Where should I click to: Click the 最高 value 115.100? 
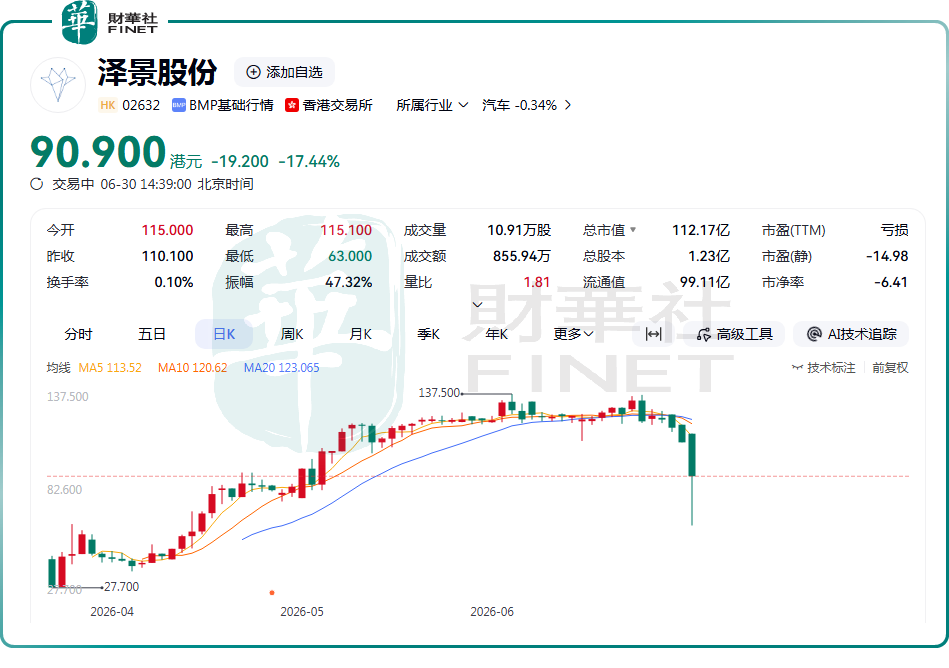346,230
